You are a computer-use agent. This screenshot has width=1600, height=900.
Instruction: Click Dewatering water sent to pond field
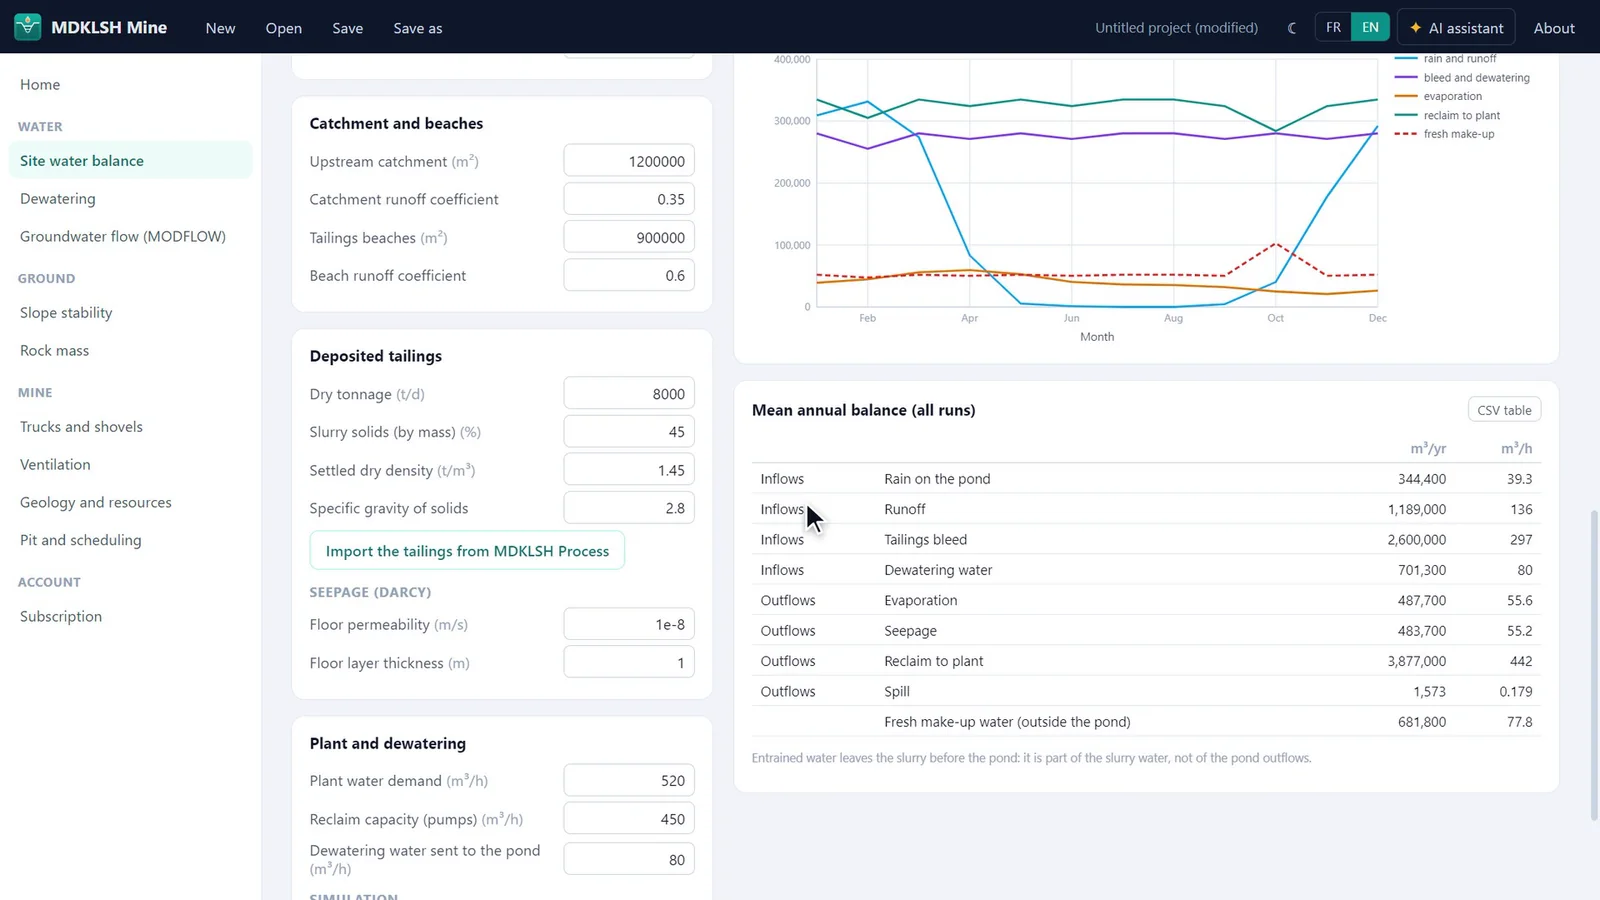click(629, 859)
